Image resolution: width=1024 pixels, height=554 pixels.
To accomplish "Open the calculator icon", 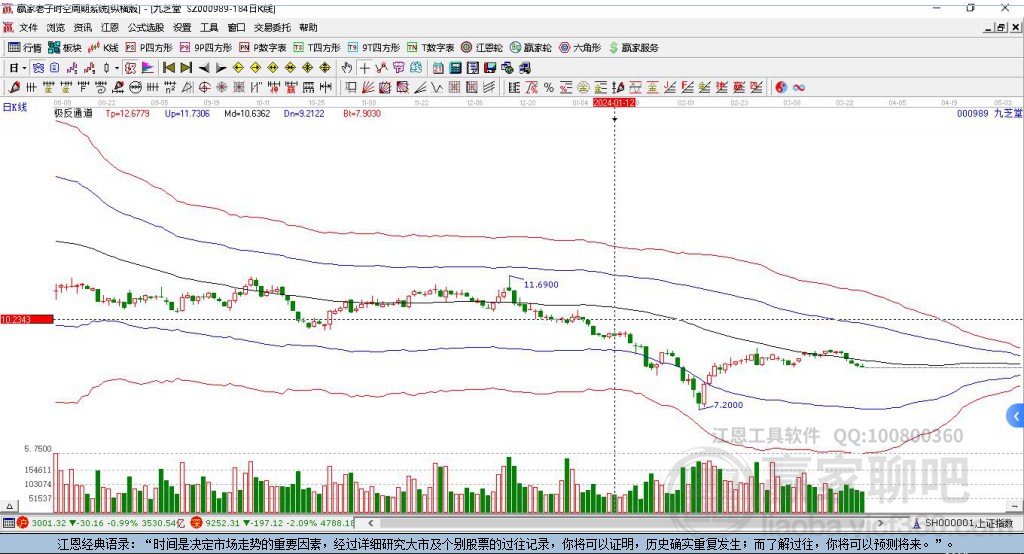I will (456, 68).
